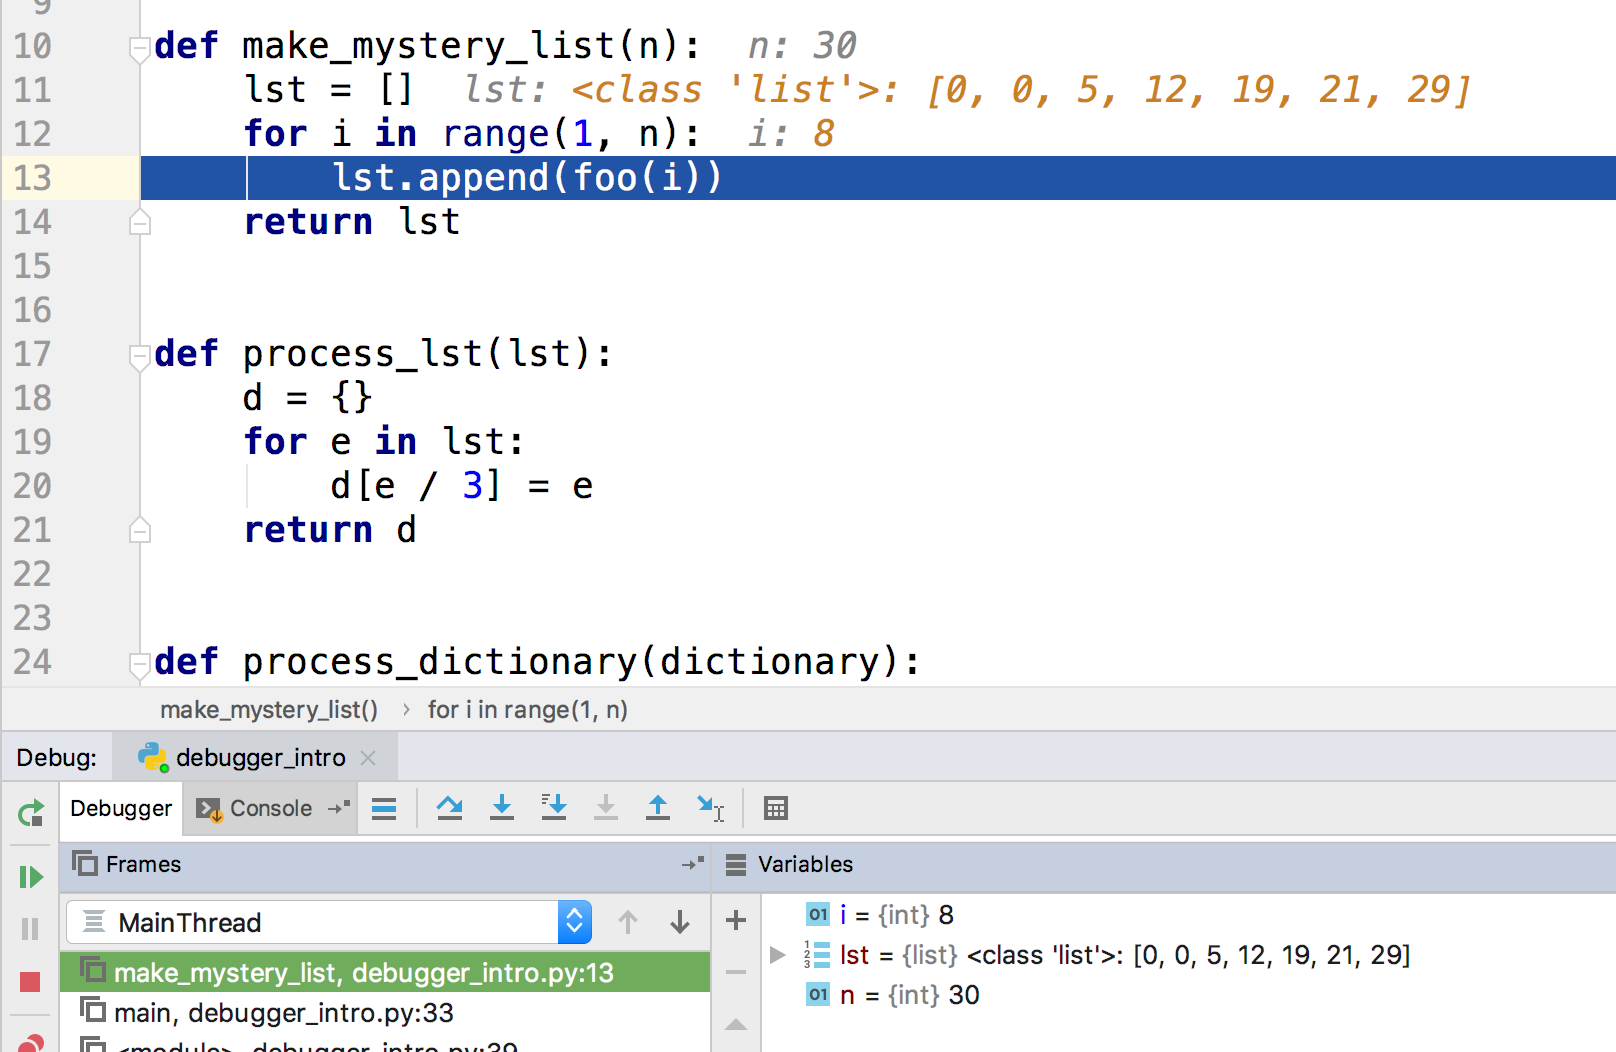Select variable n = {int} 30

(893, 995)
